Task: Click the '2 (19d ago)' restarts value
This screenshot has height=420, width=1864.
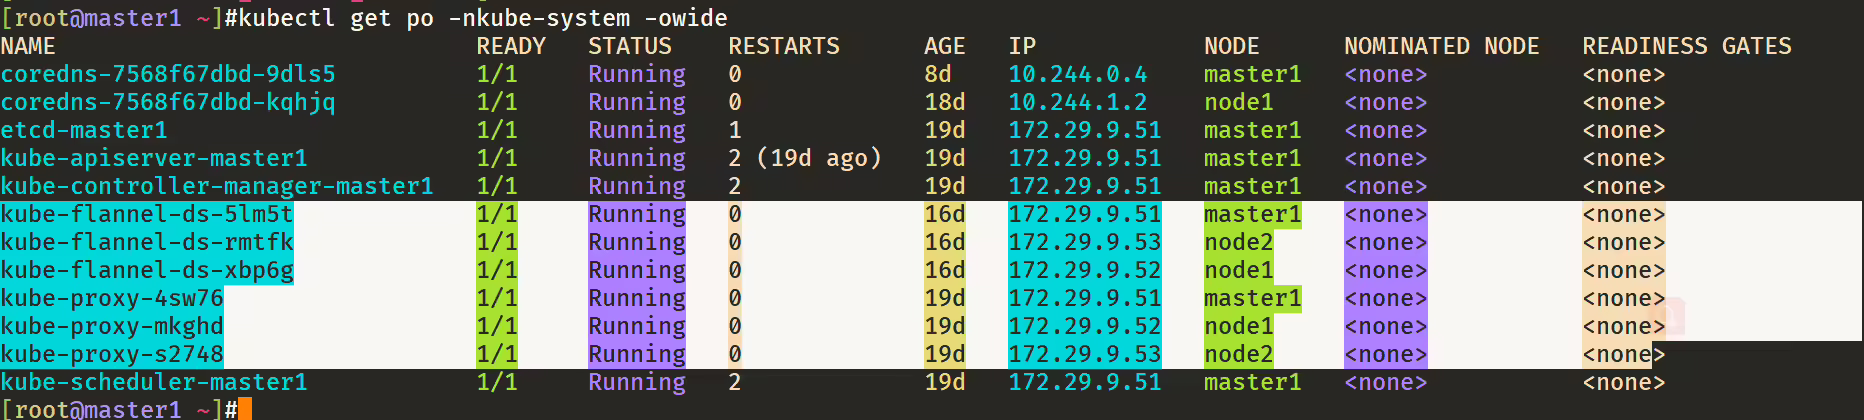Action: pyautogui.click(x=805, y=158)
